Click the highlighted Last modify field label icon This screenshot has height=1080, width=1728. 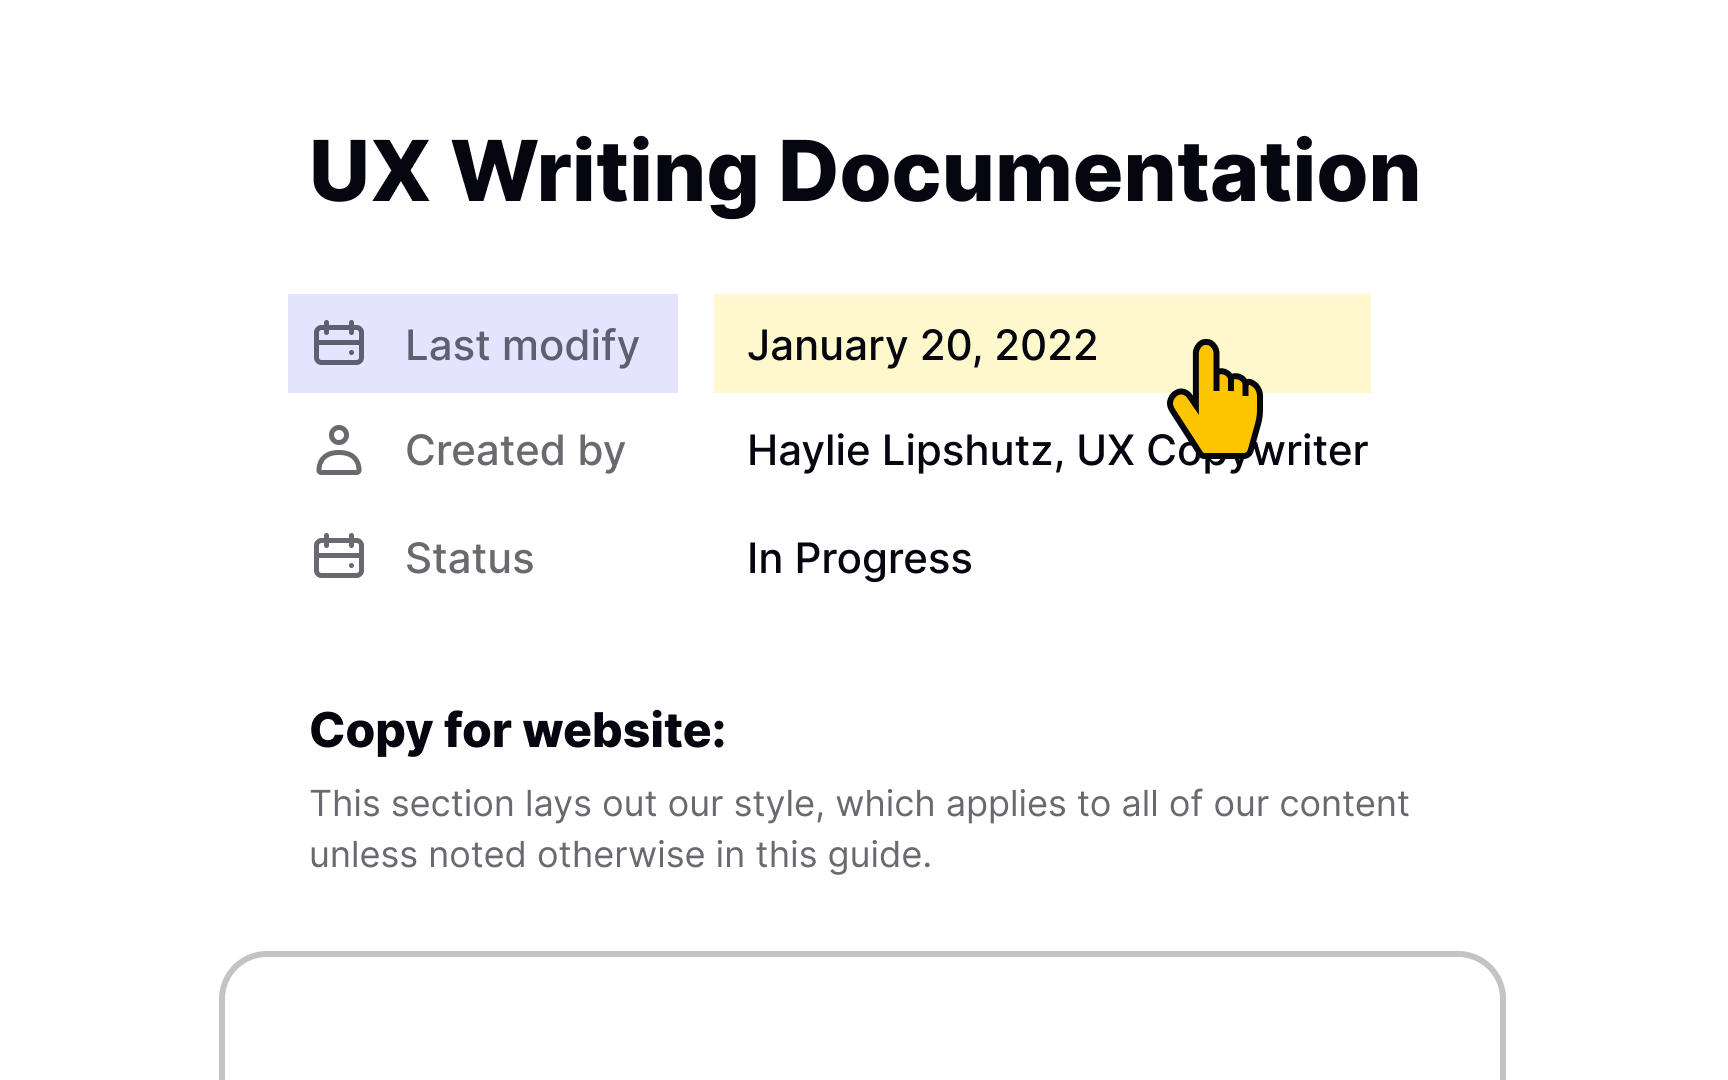pyautogui.click(x=337, y=344)
